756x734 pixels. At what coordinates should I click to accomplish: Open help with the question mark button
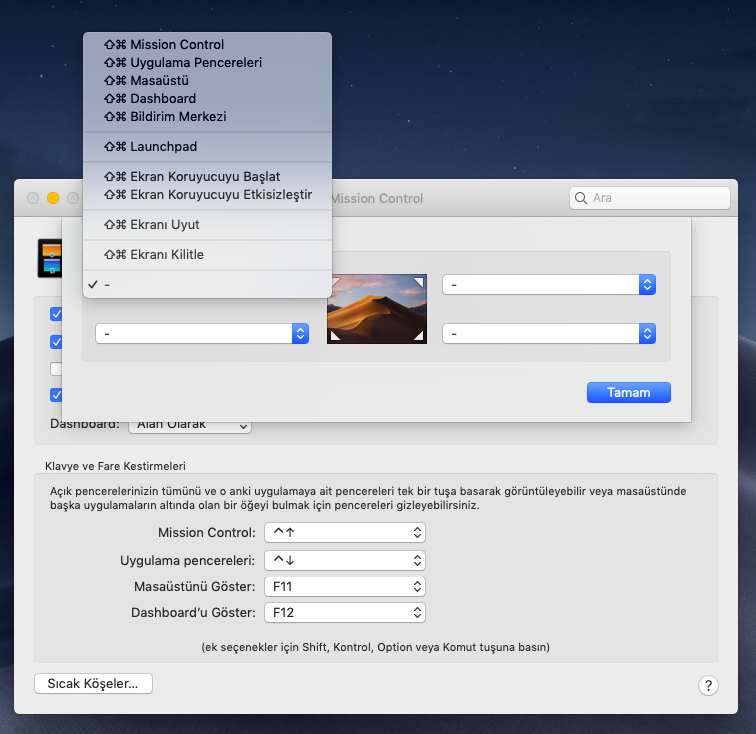[x=708, y=685]
